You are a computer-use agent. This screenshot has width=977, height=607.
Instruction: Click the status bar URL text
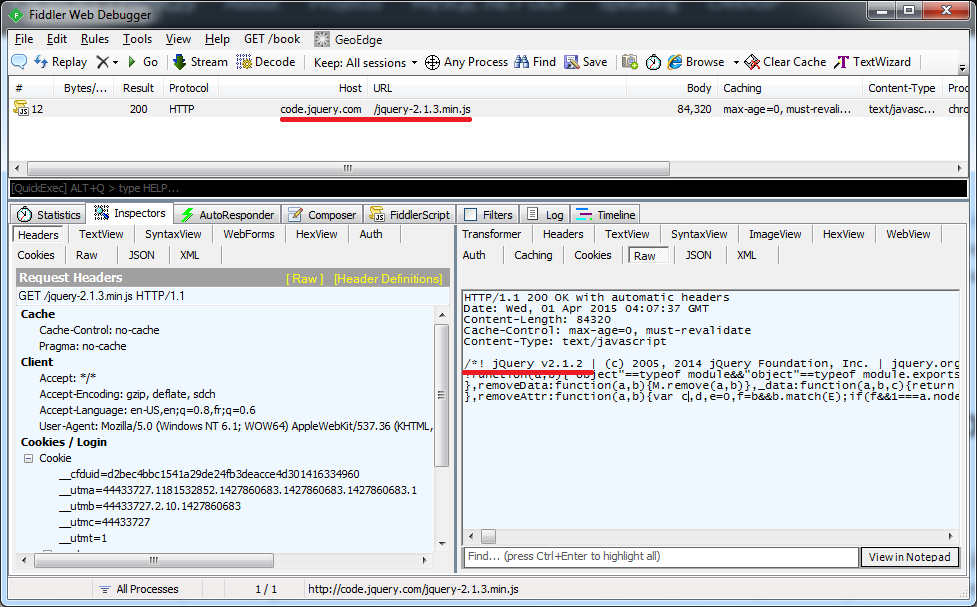click(x=413, y=589)
